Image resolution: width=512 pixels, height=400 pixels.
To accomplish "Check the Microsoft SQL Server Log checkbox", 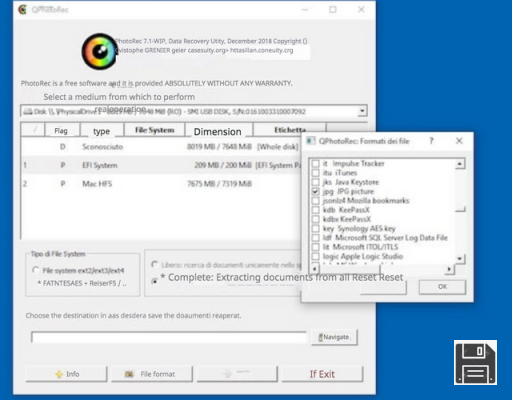I will [315, 238].
